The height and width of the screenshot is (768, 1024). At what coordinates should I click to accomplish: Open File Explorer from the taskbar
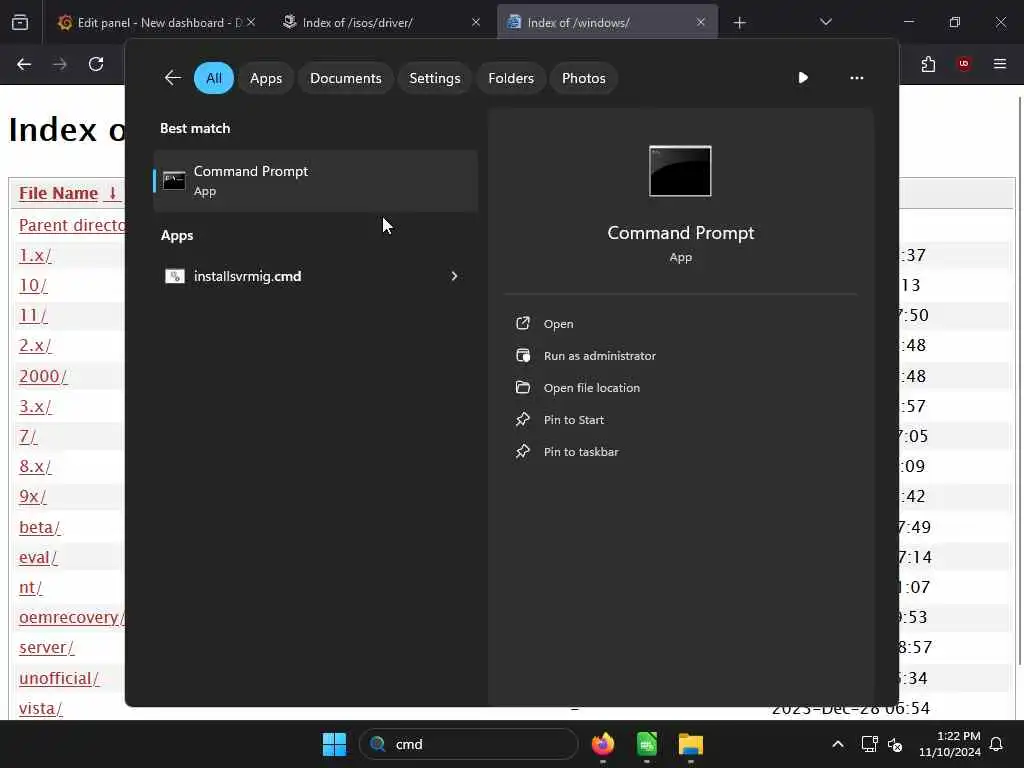690,744
